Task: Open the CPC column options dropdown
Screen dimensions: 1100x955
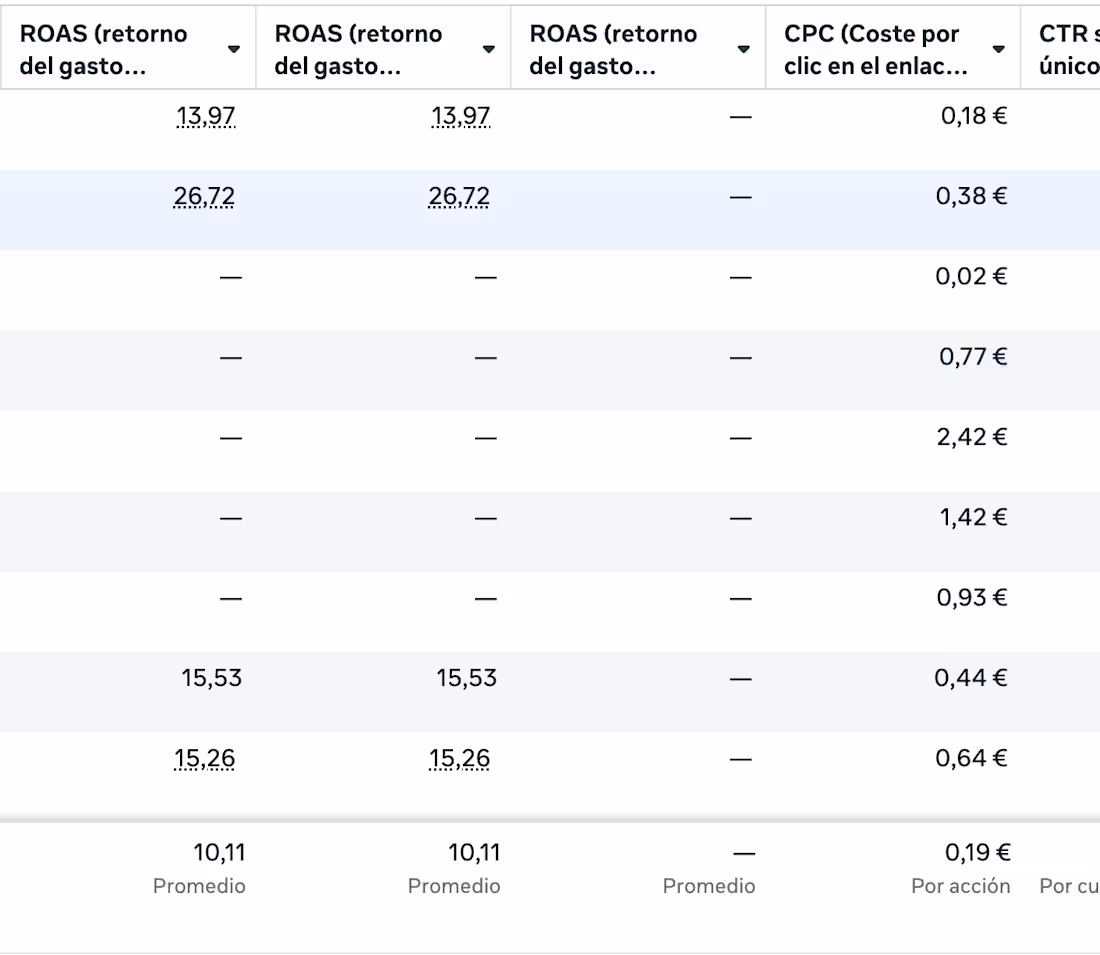Action: (998, 47)
